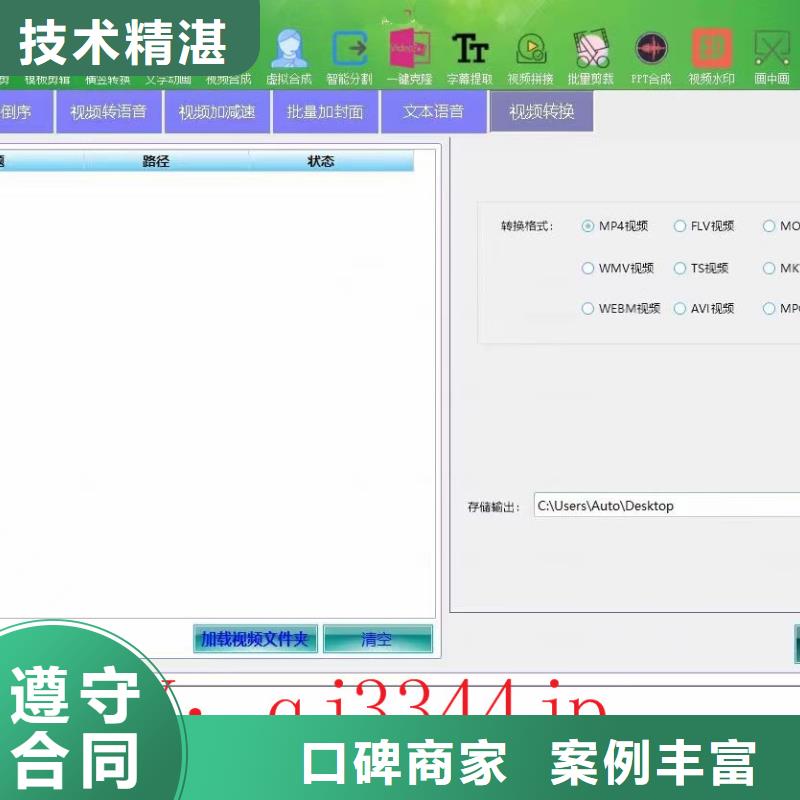Select the 视频水印 video watermark tool
The width and height of the screenshot is (800, 800).
coord(712,57)
